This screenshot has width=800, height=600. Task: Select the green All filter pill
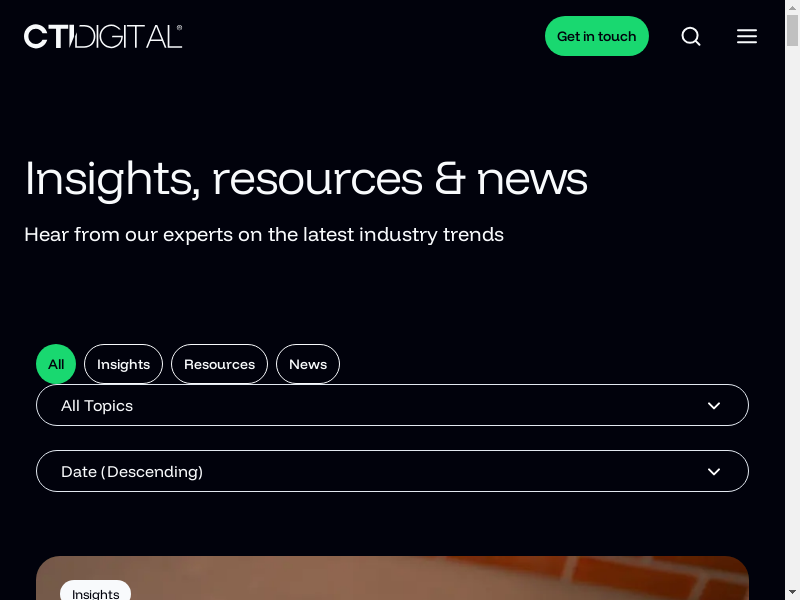pos(56,364)
